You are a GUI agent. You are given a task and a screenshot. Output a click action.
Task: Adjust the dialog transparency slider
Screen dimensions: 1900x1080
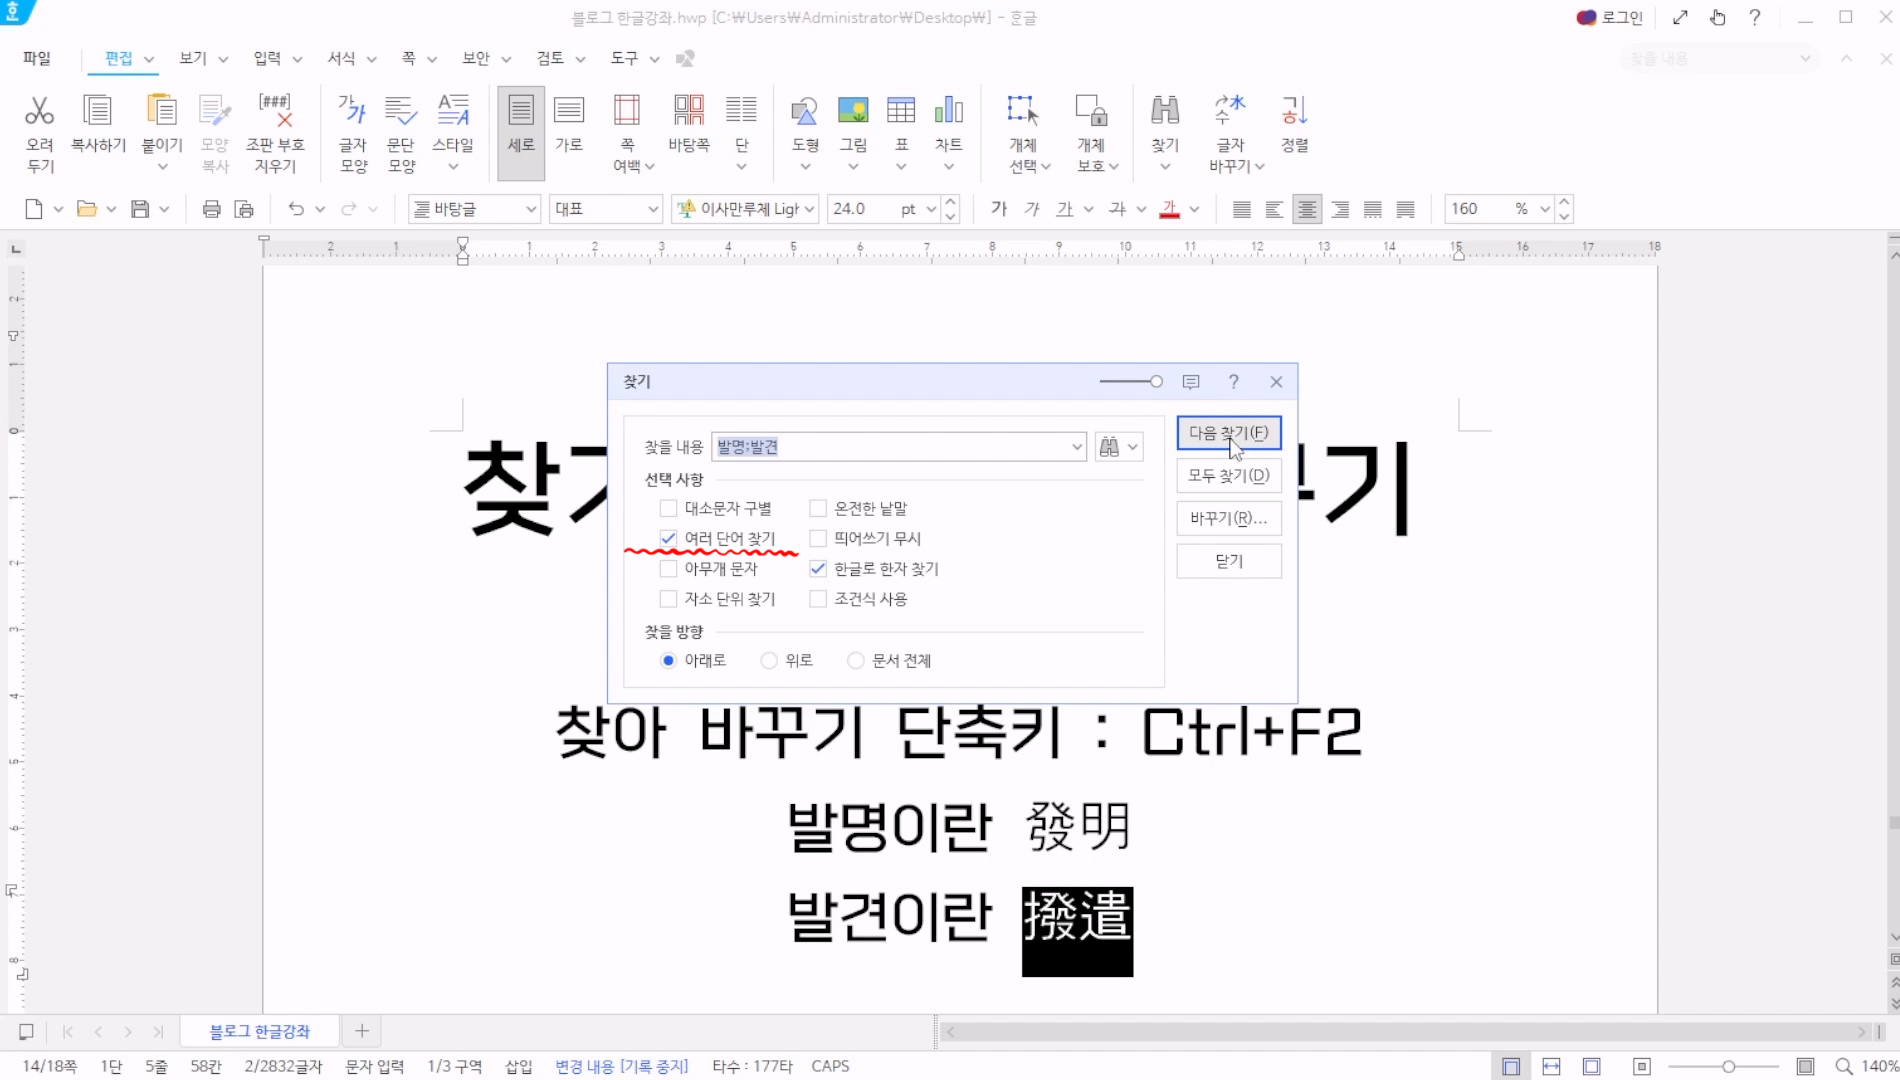(1130, 382)
